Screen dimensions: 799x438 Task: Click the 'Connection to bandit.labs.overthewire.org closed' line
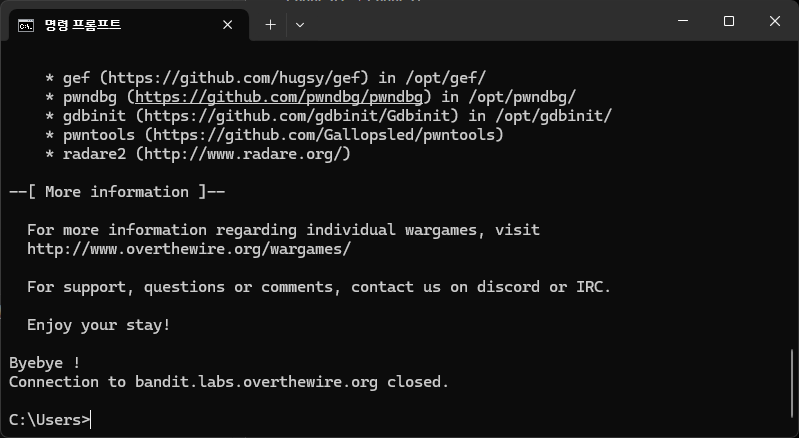(229, 382)
